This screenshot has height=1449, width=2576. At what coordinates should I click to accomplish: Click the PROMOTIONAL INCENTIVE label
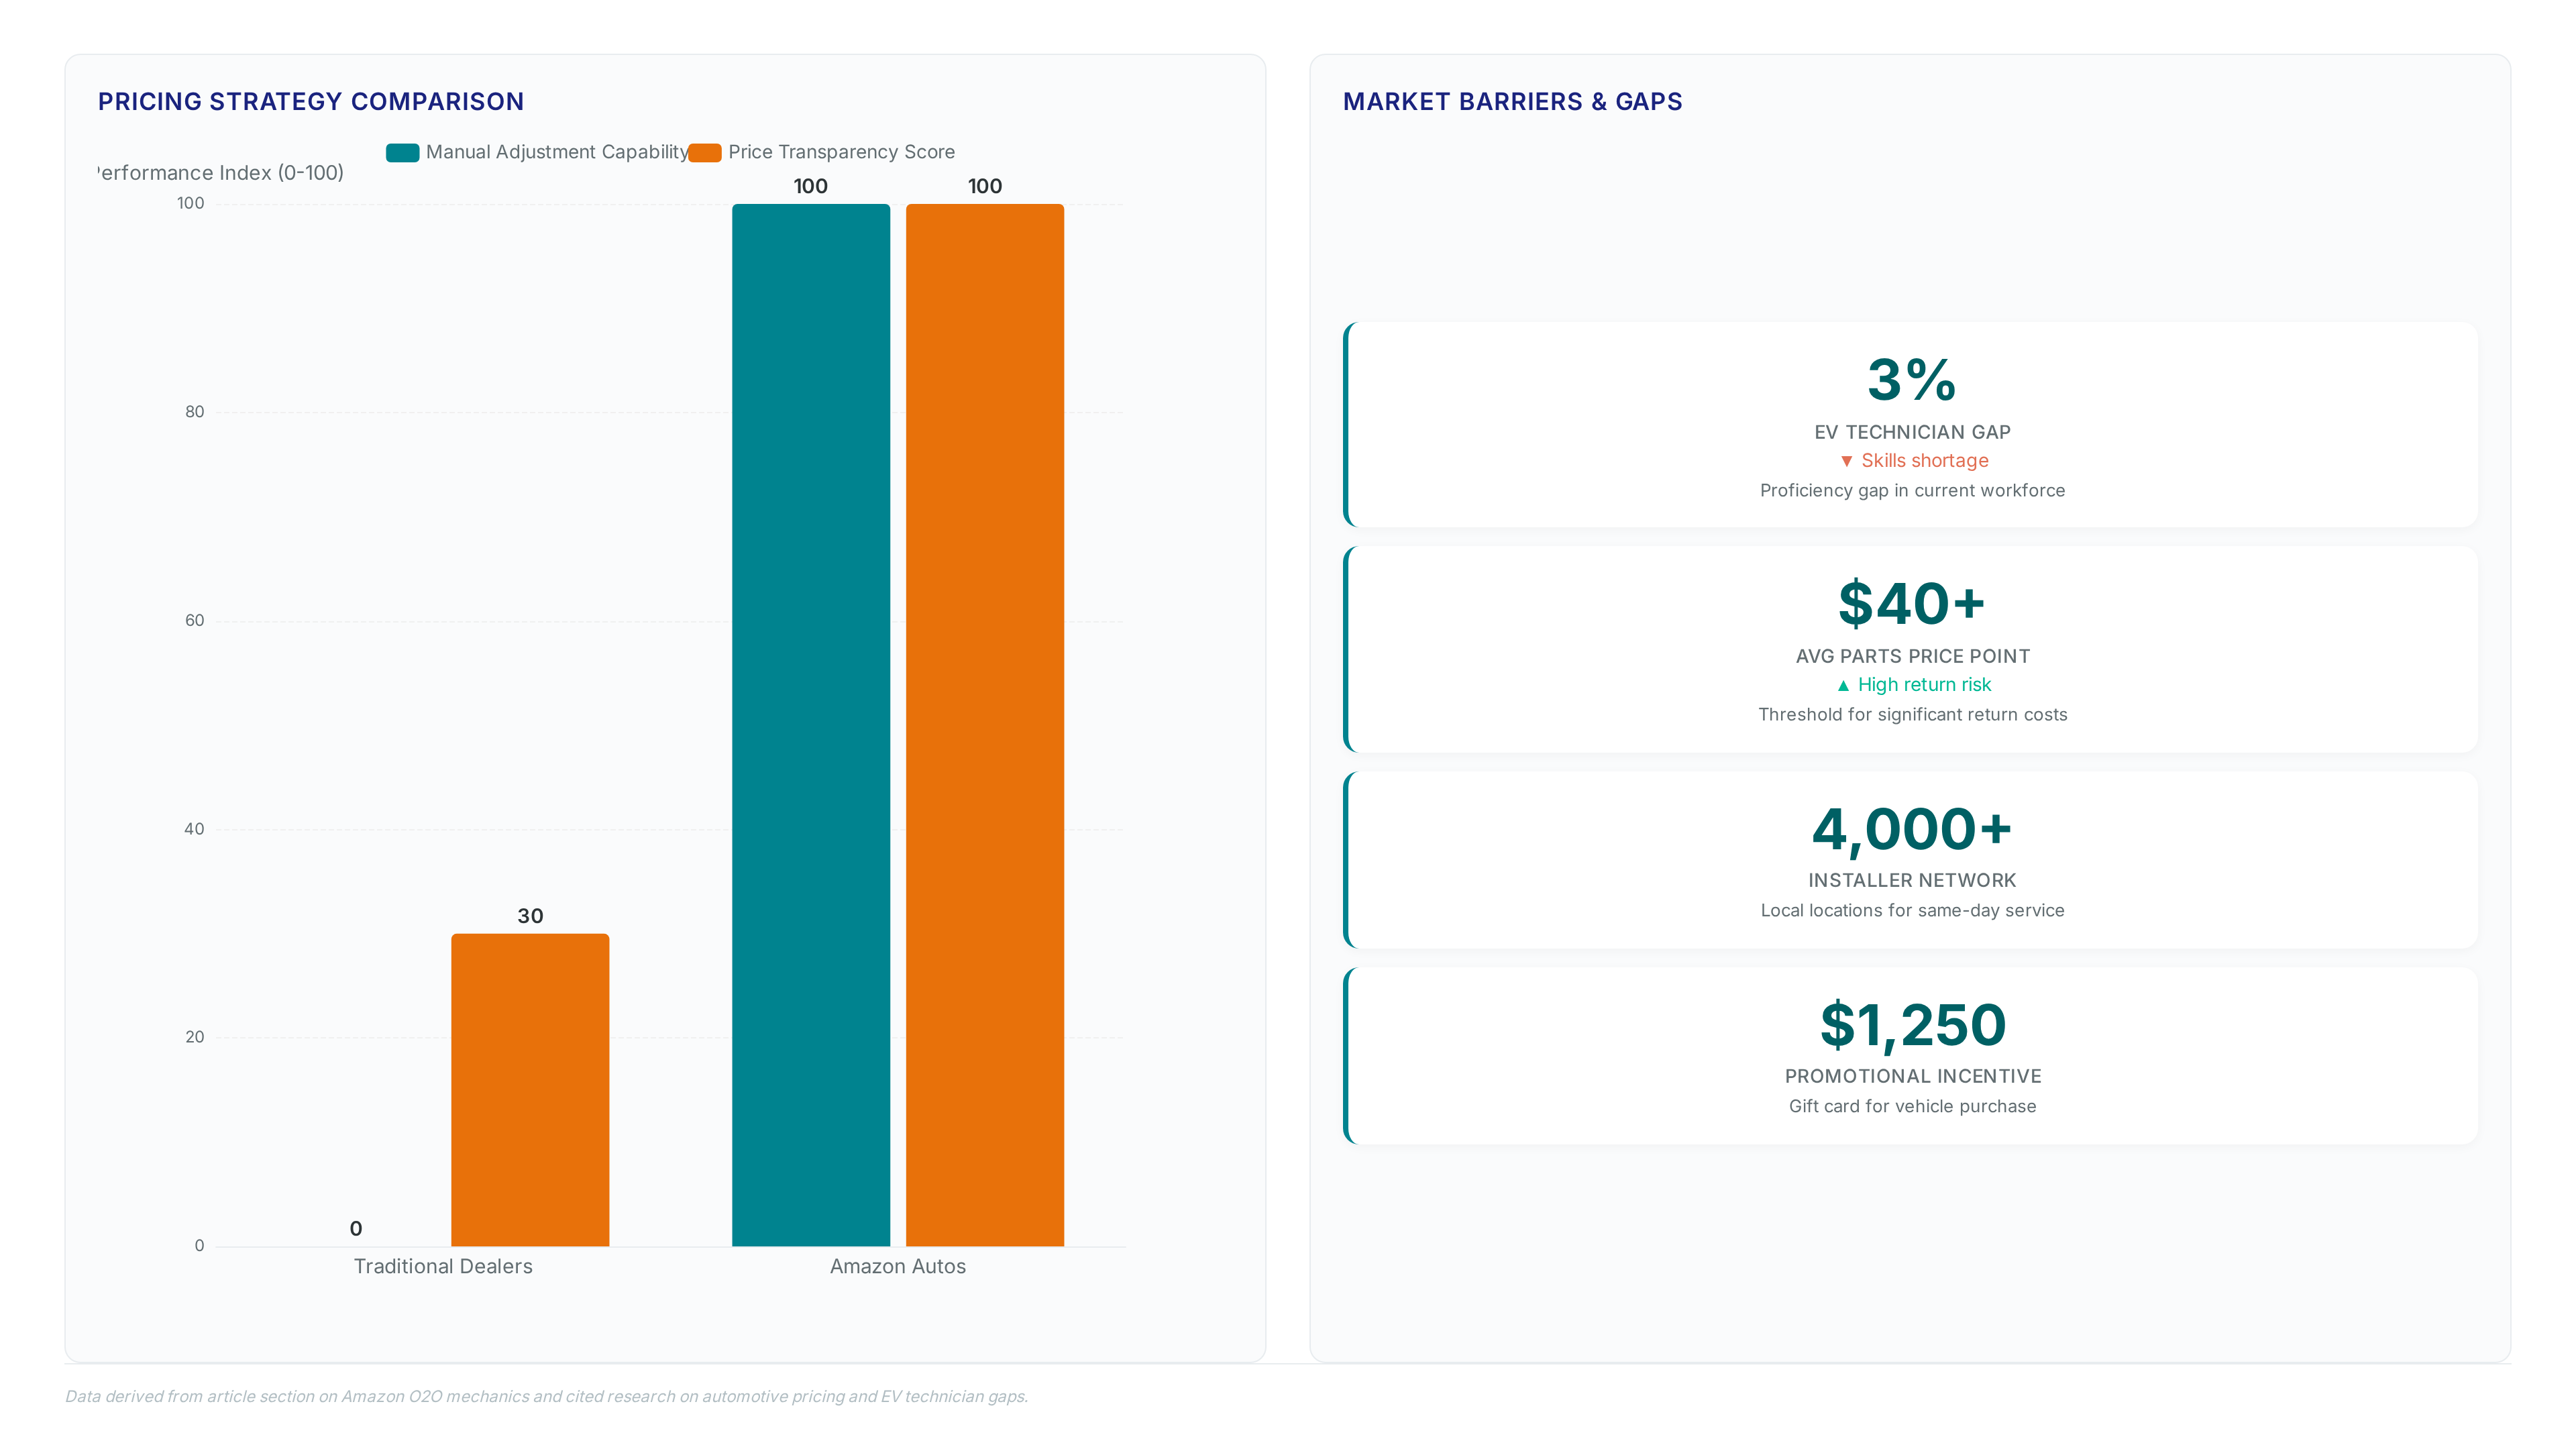(1912, 1076)
